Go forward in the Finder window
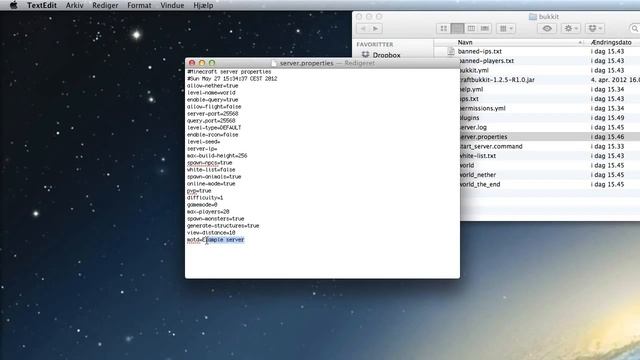640x360 pixels. click(376, 29)
